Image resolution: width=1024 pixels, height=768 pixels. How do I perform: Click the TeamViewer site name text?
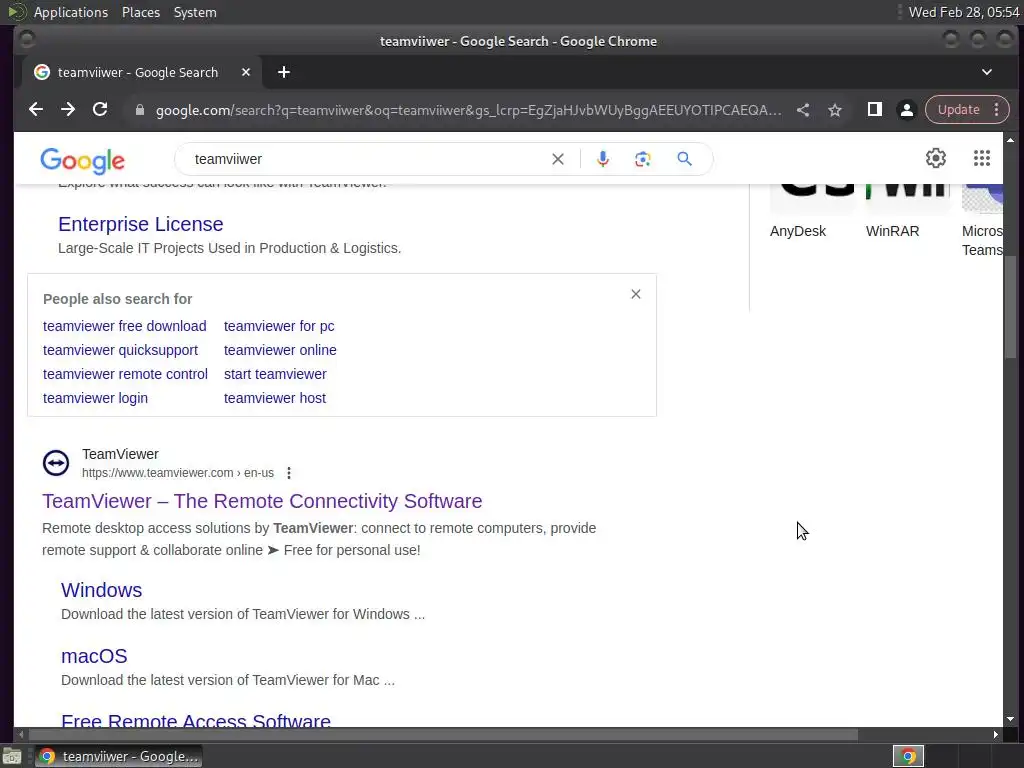tap(120, 454)
